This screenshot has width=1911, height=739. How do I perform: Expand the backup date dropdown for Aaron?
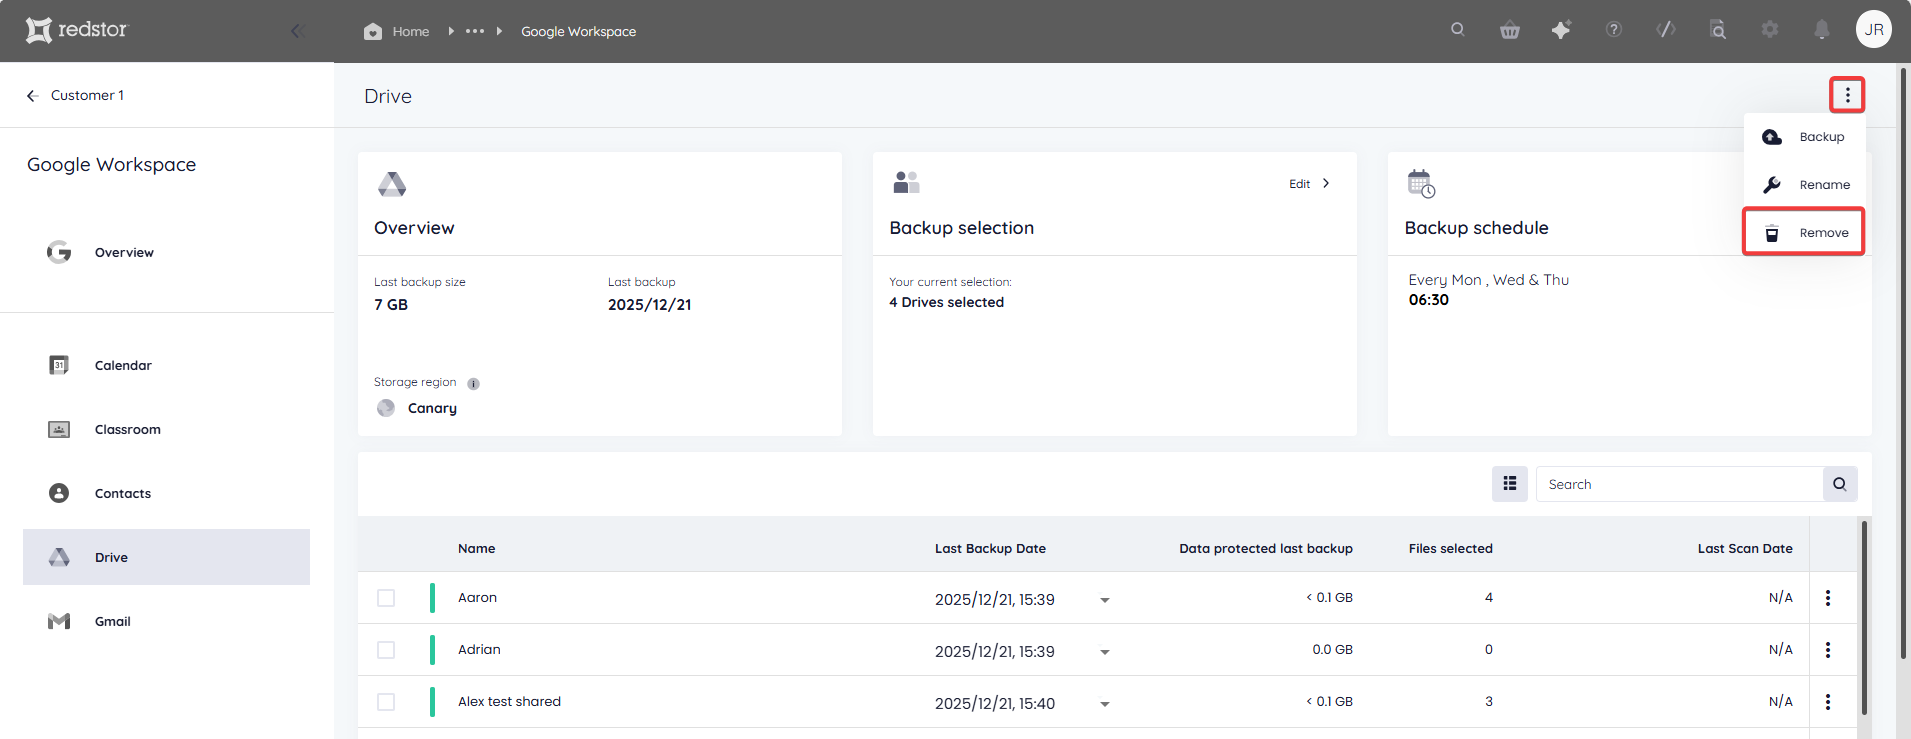(x=1105, y=600)
